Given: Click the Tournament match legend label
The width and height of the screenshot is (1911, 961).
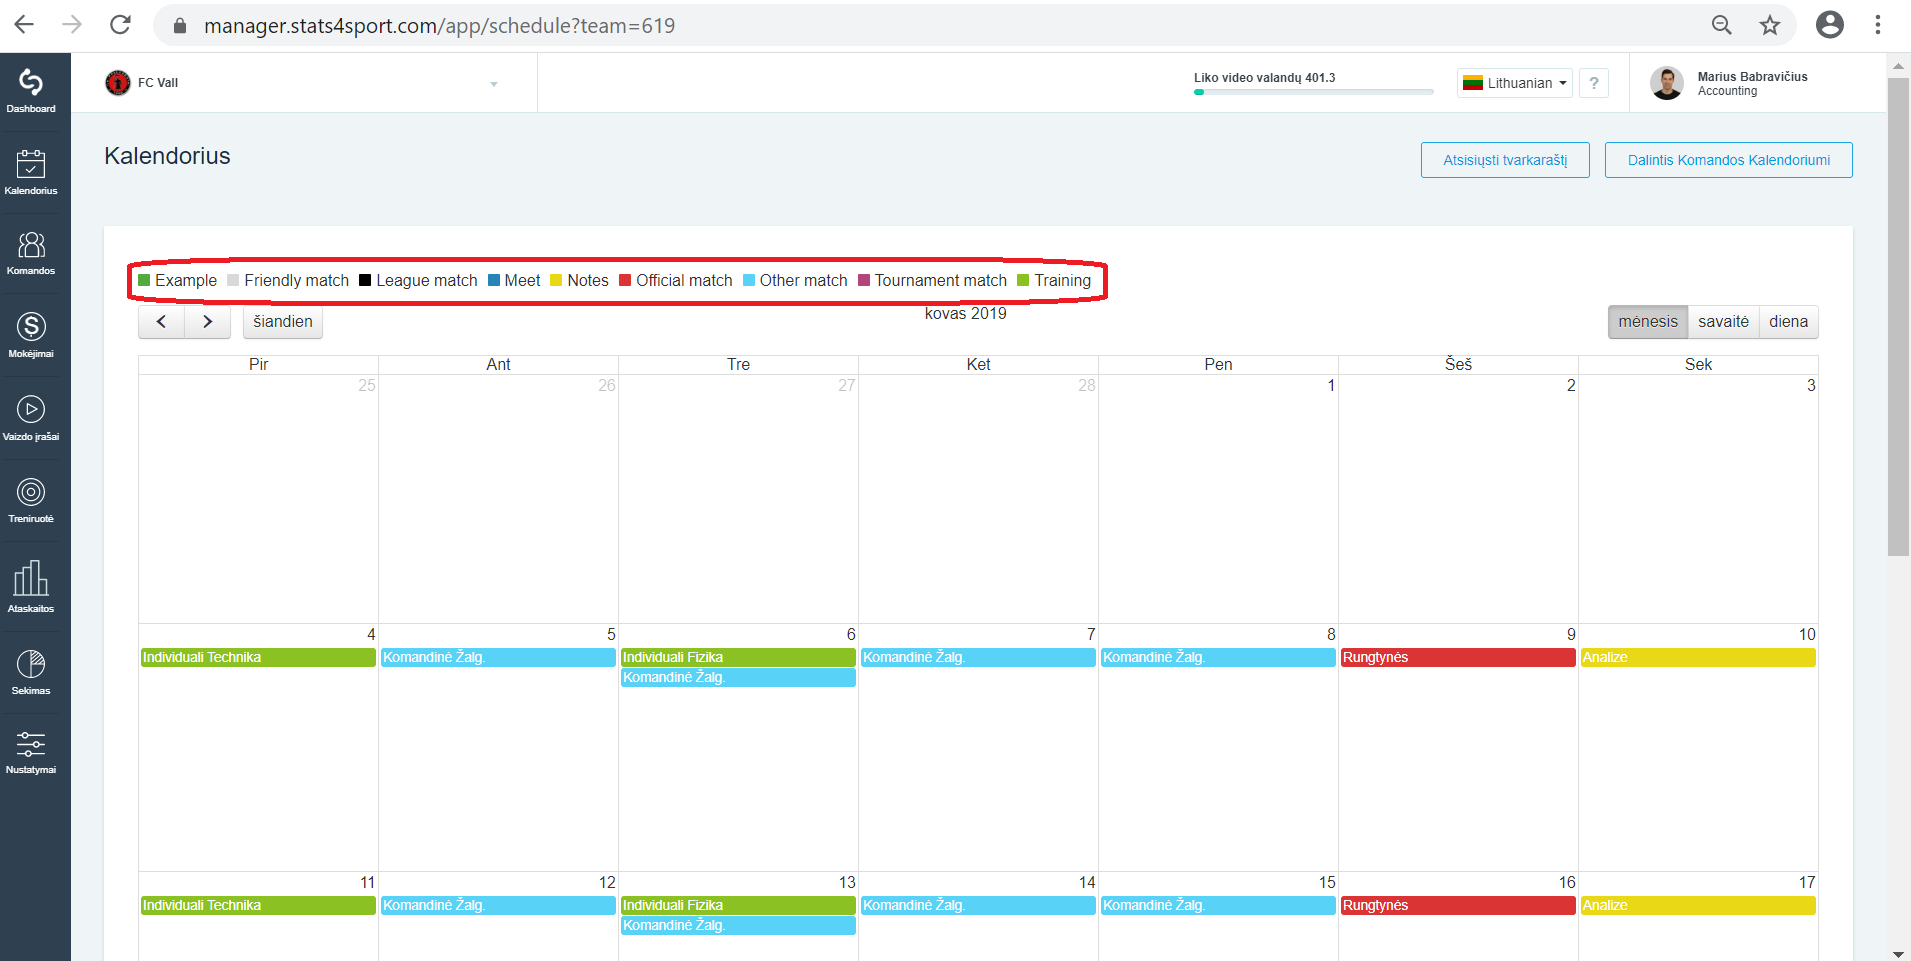Looking at the screenshot, I should pyautogui.click(x=940, y=280).
